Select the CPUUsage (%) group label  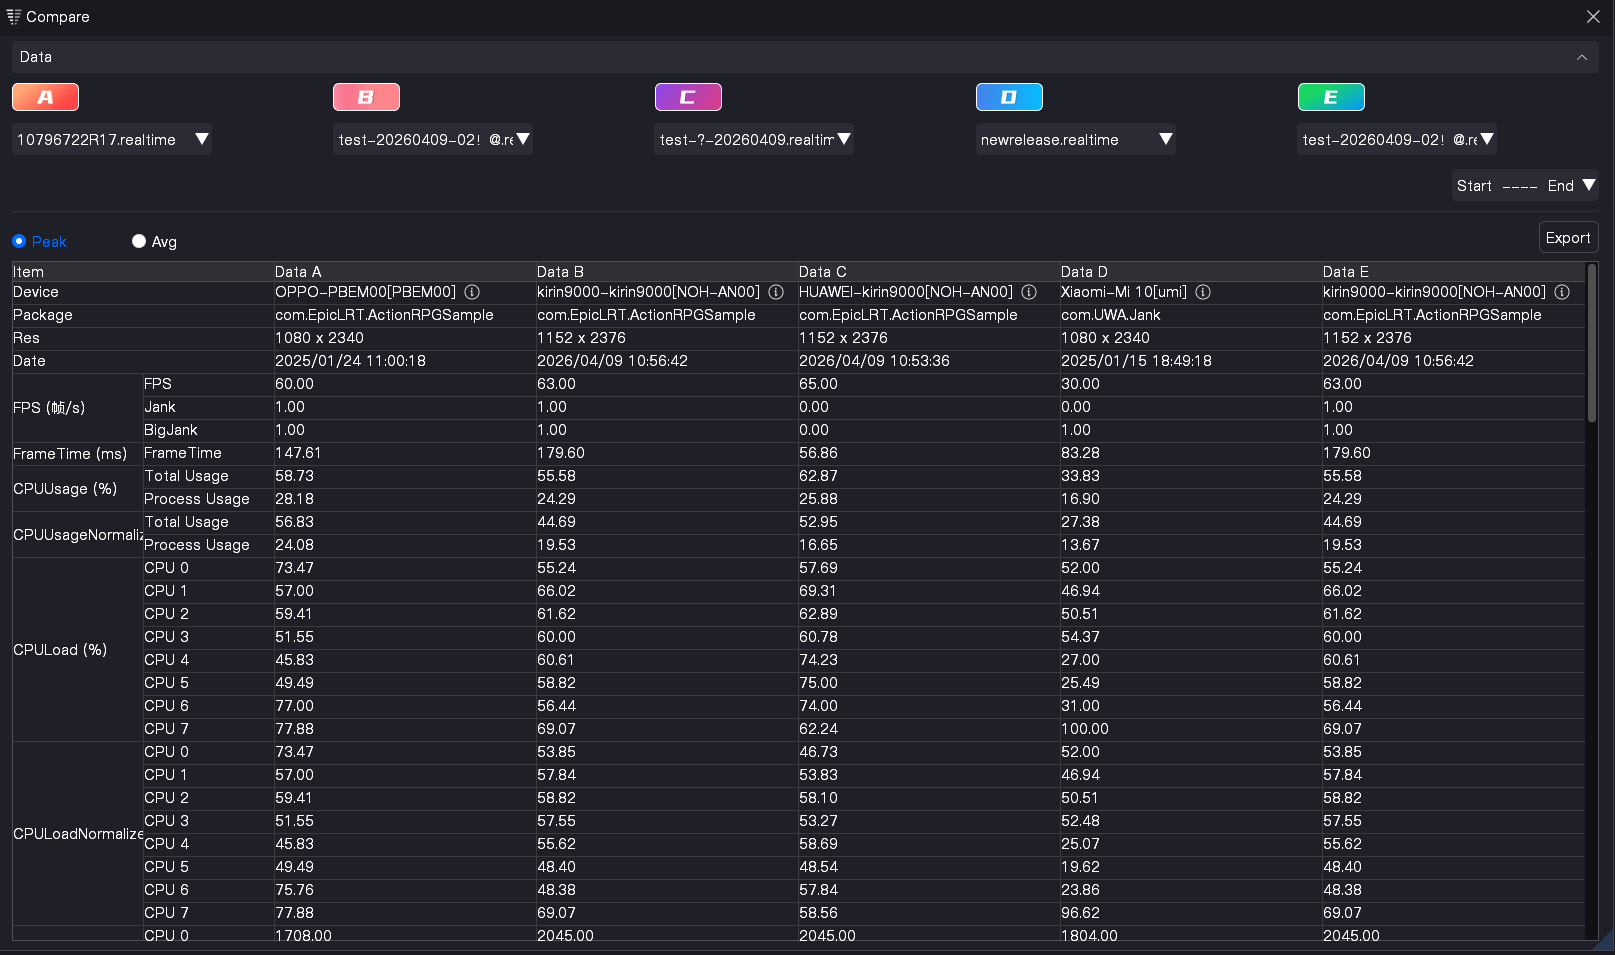(65, 488)
